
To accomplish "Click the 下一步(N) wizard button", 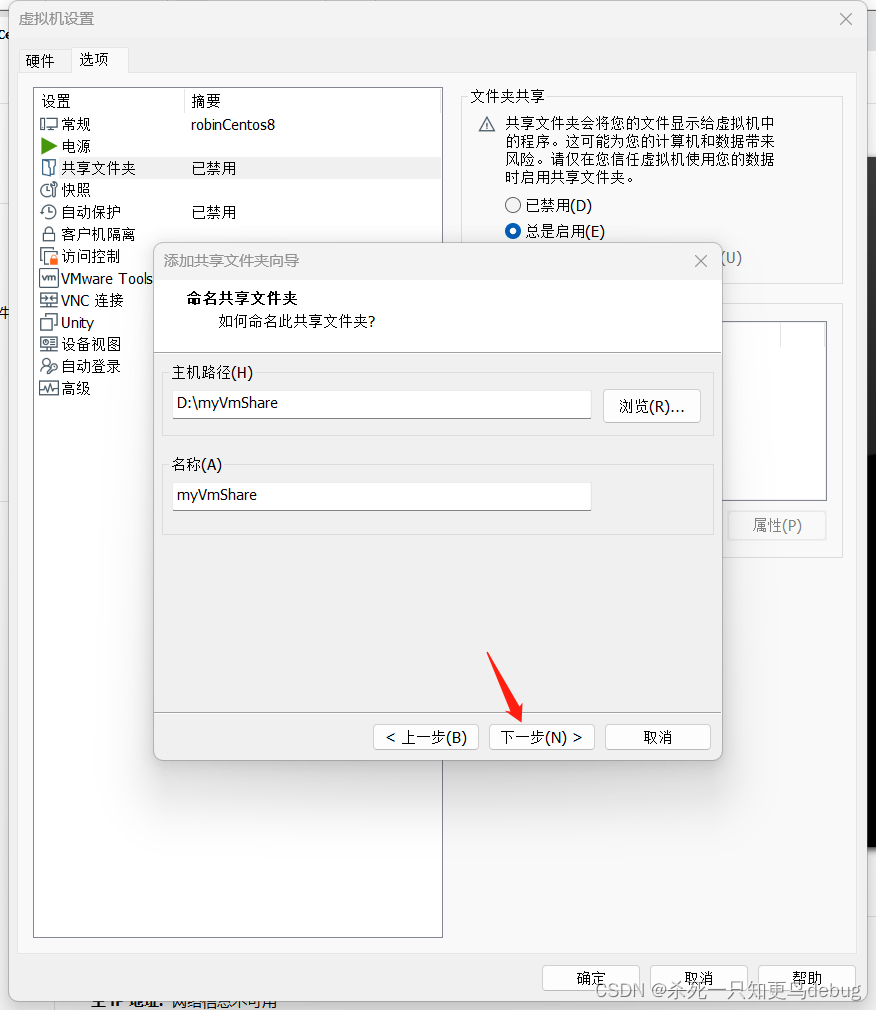I will [x=541, y=737].
